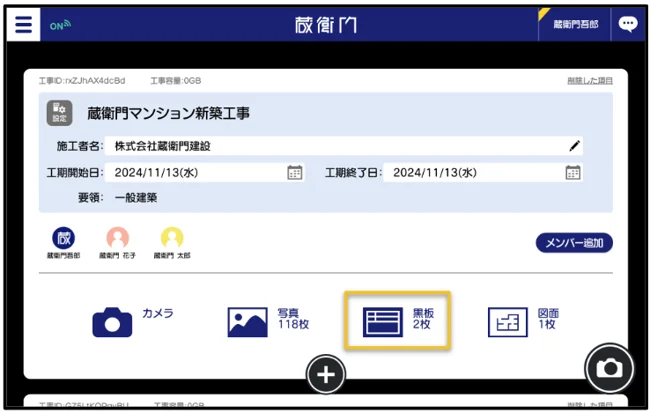Open 図面 1枚 drawings
This screenshot has width=650, height=413.
point(522,321)
